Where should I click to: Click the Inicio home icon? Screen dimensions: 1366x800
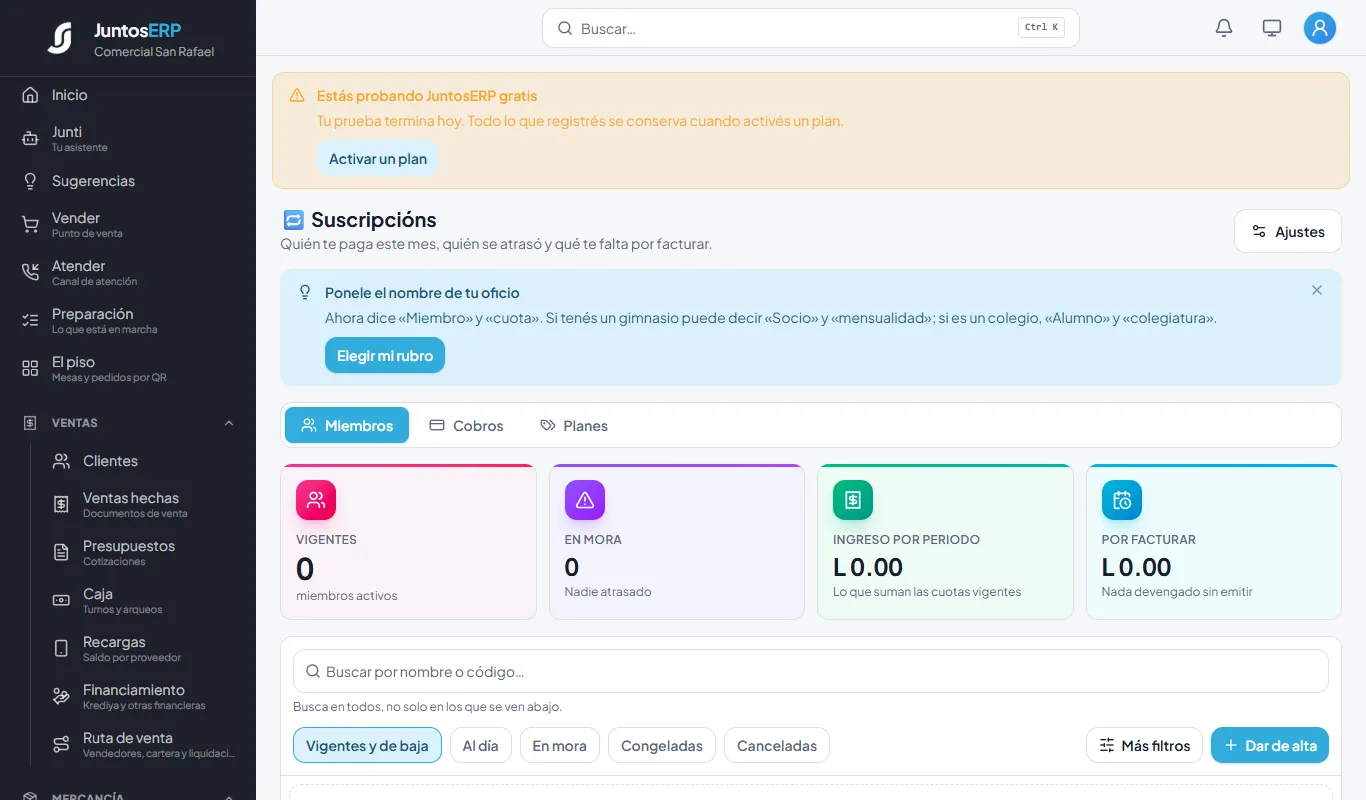30,95
